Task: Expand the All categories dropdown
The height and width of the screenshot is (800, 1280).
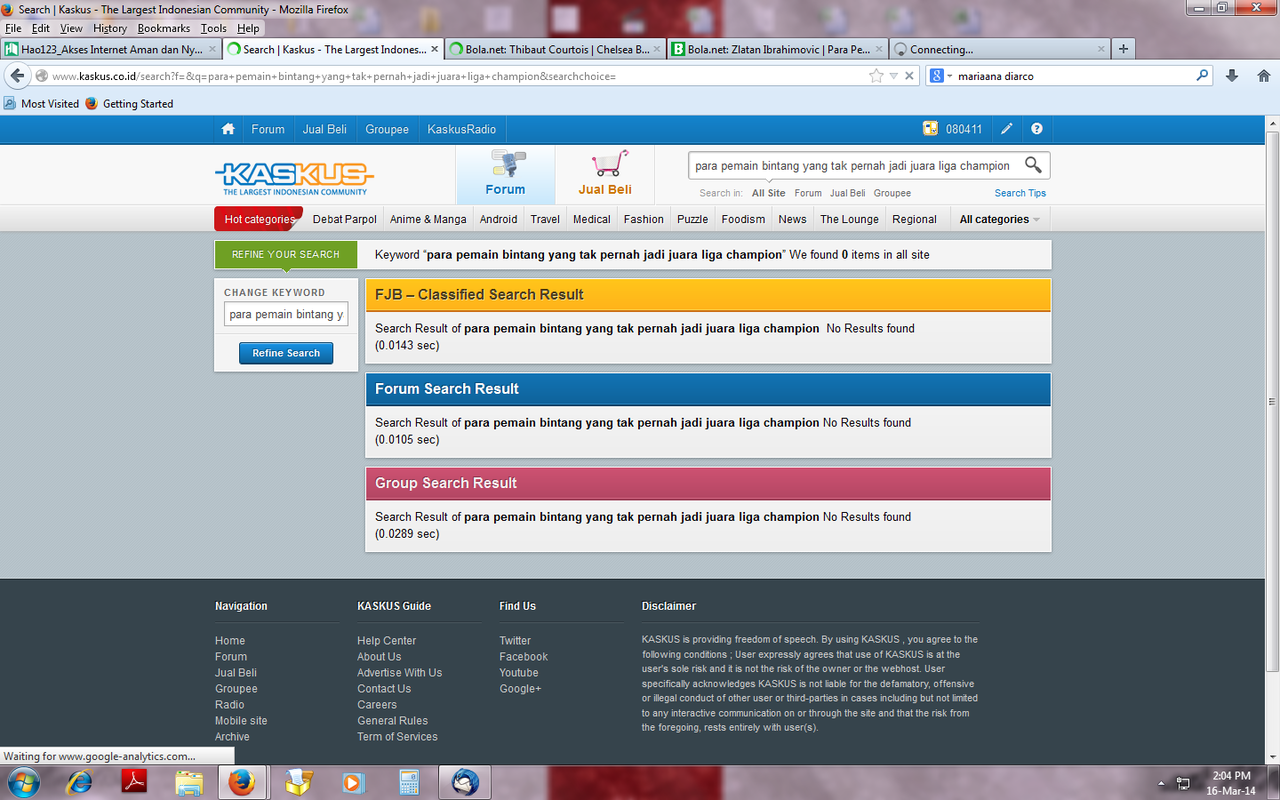Action: click(999, 219)
